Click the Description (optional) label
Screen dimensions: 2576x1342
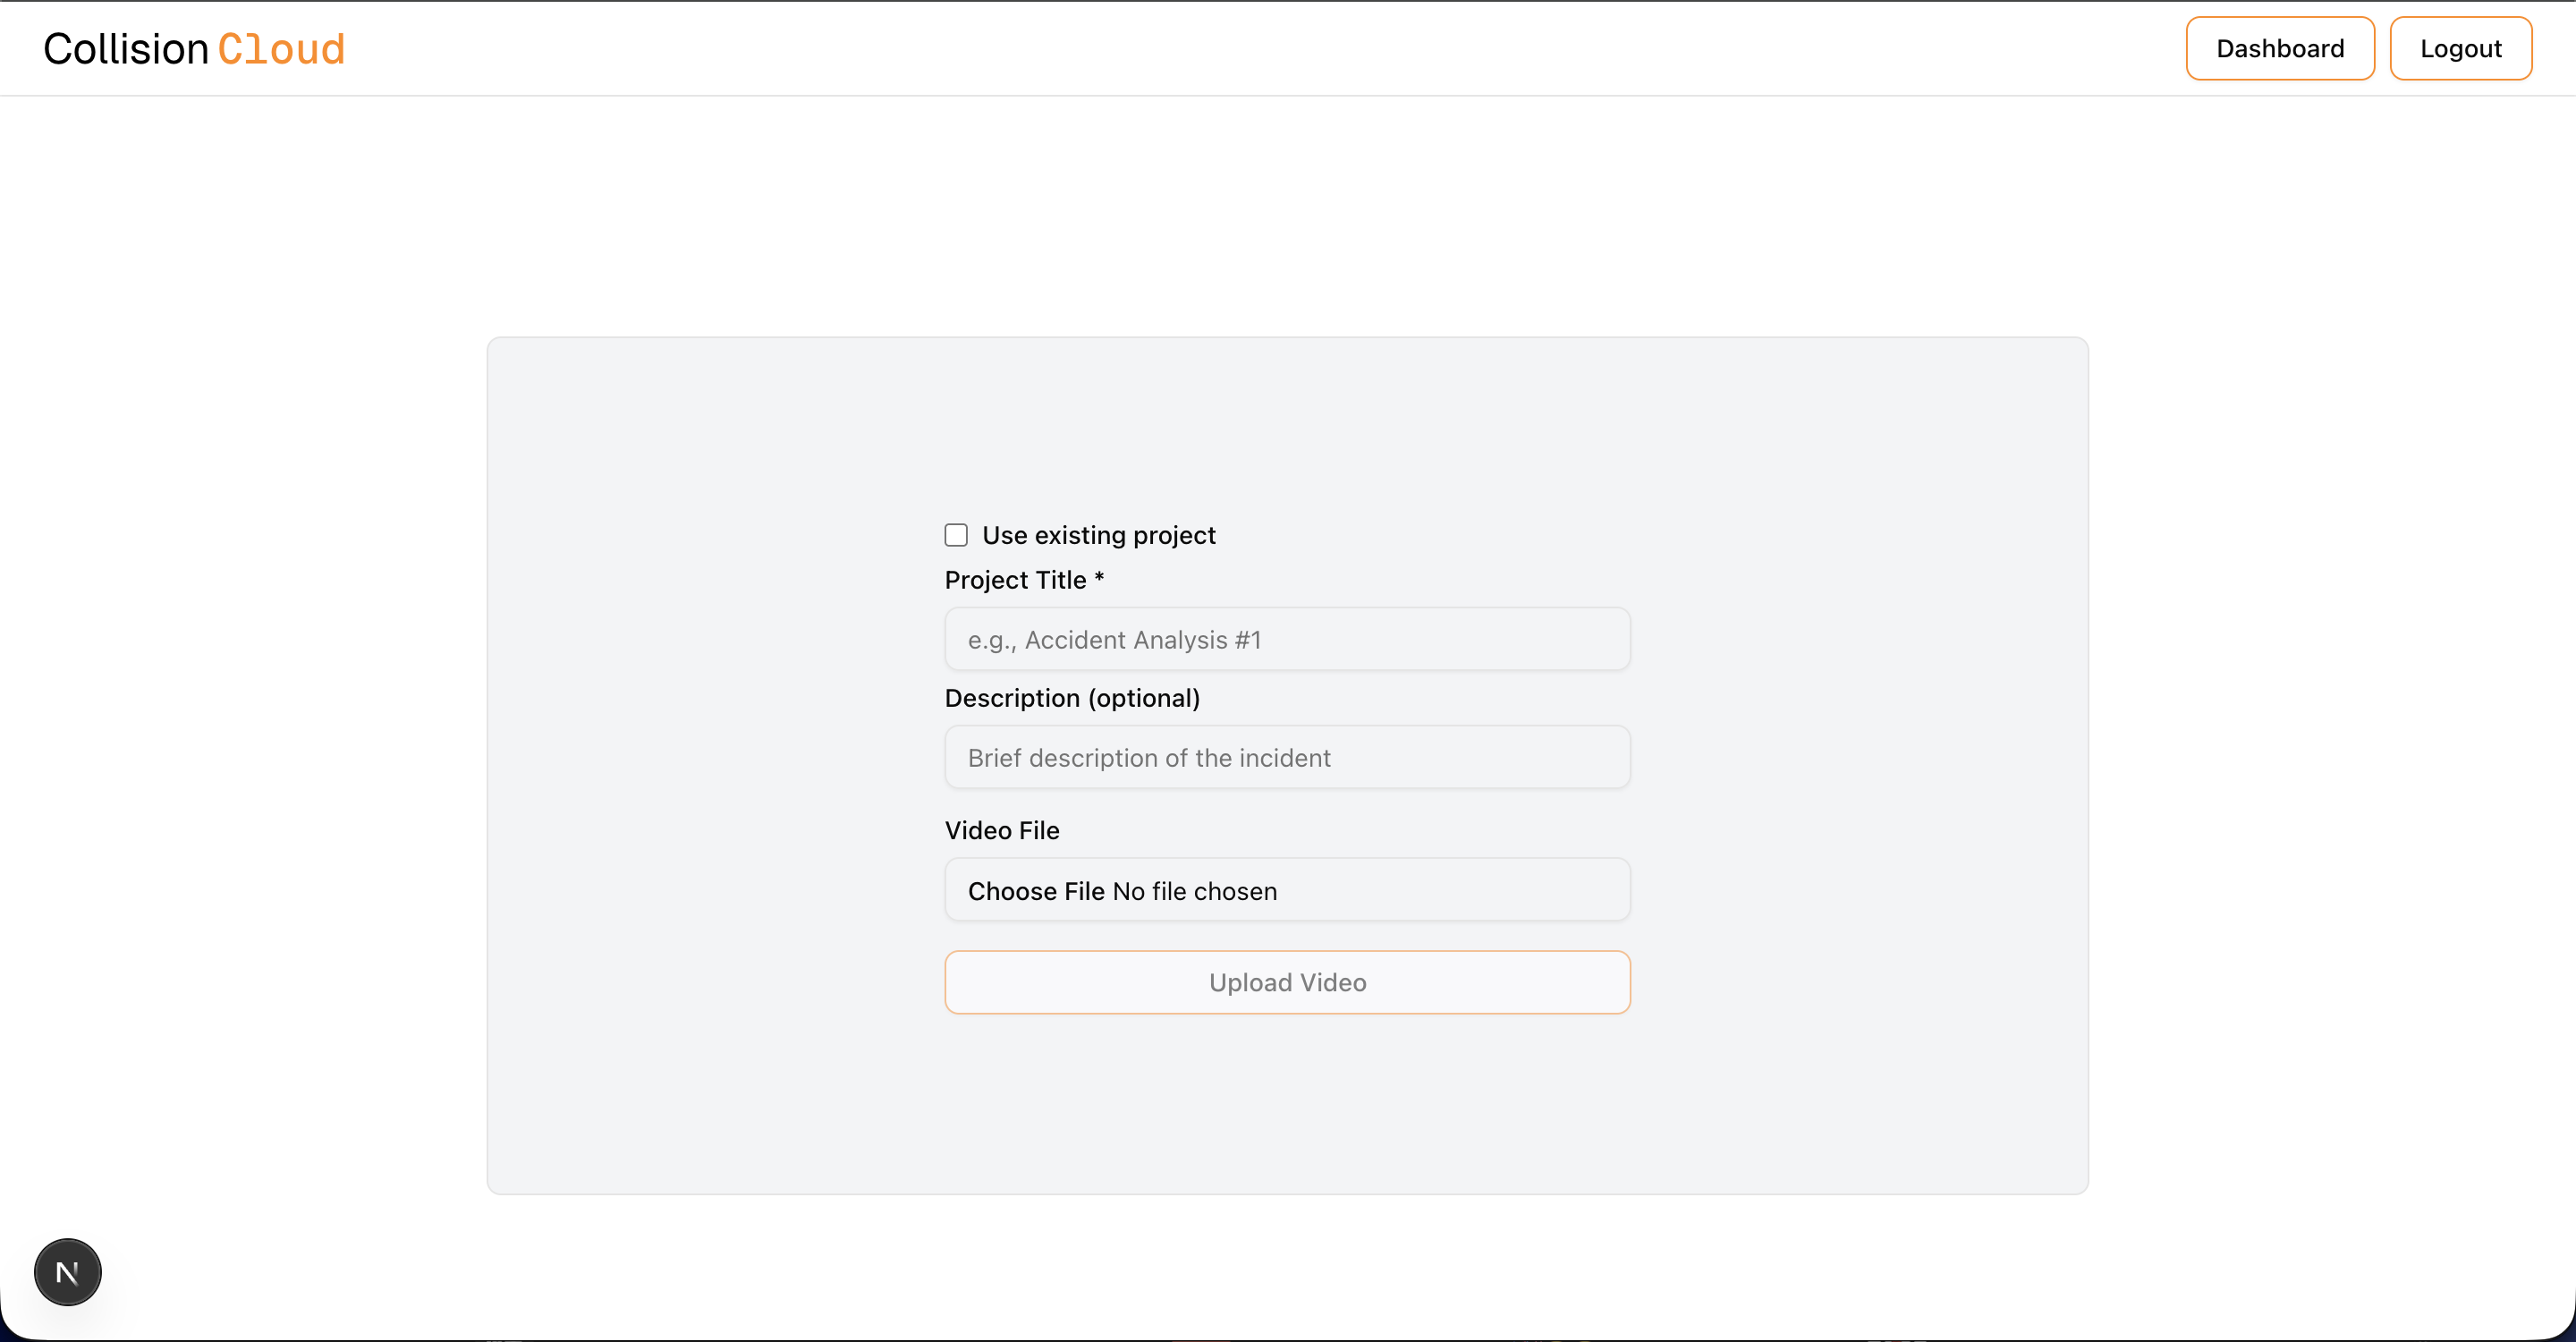1072,698
